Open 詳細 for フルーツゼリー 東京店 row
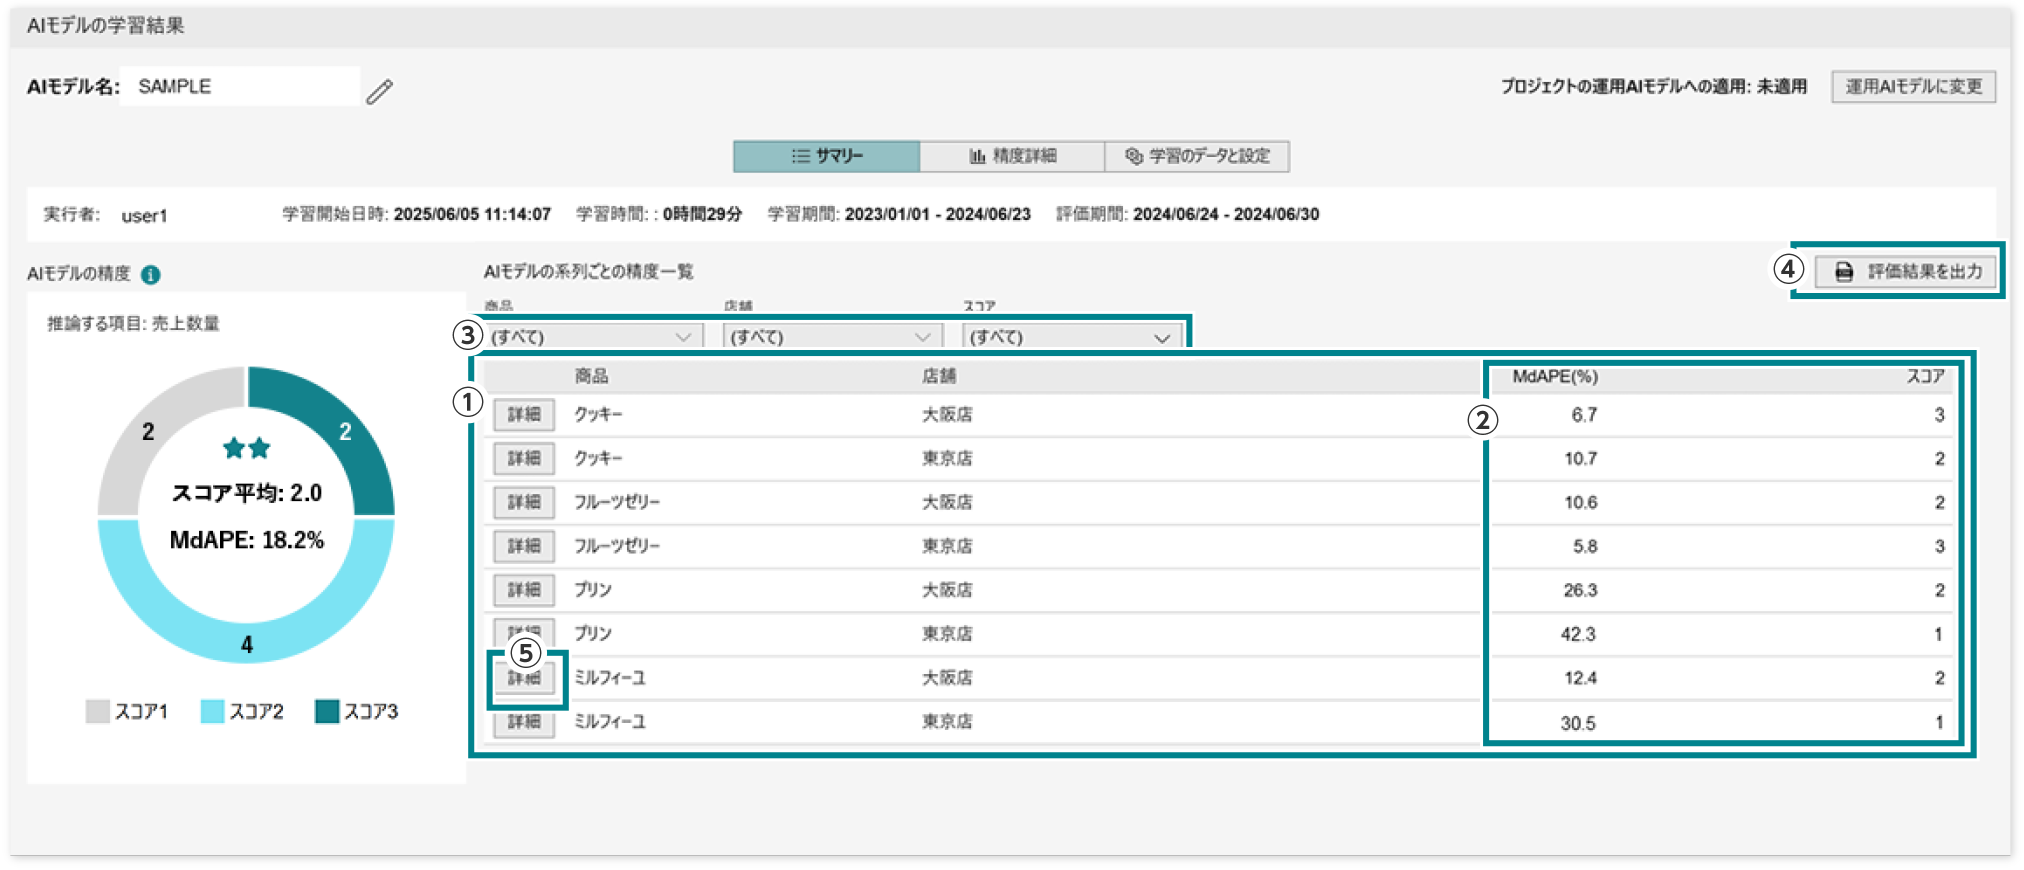Screen dimensions: 2024x870 524,547
